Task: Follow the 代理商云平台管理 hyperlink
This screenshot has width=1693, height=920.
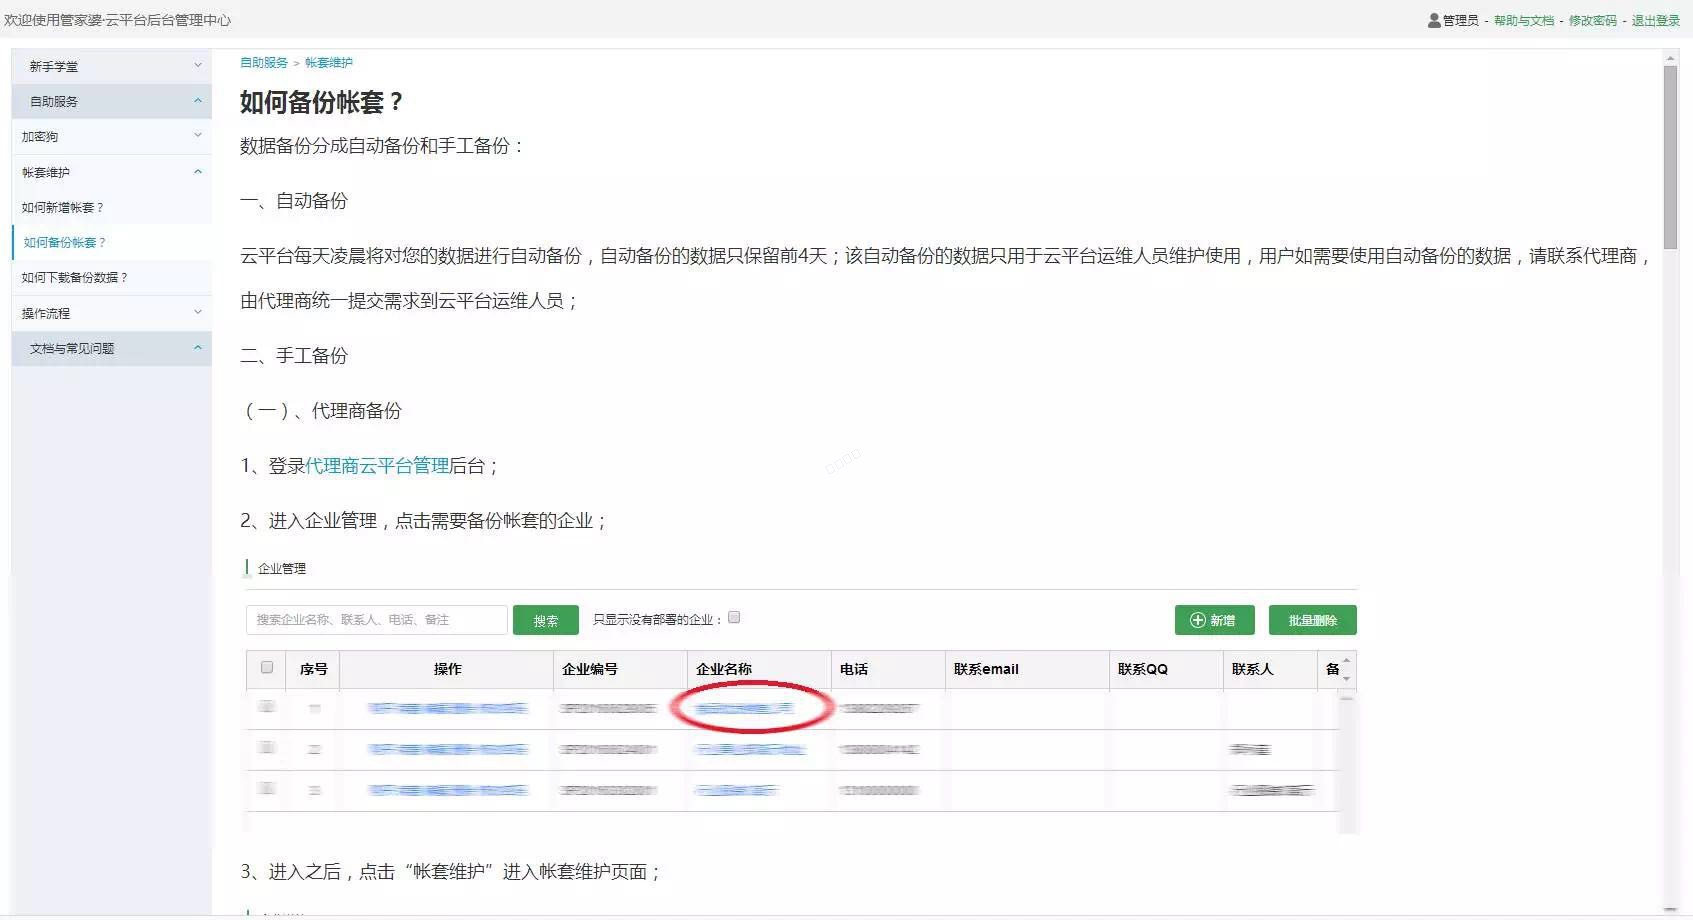Action: (x=377, y=465)
